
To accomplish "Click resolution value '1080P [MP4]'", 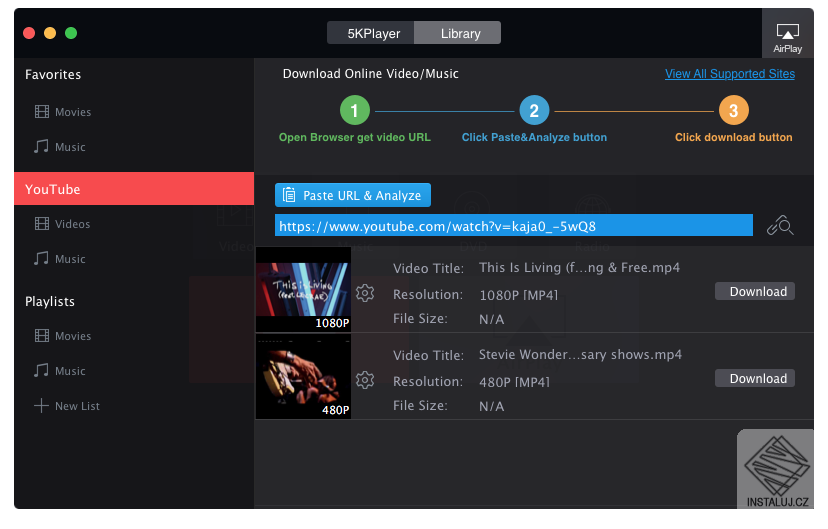I will (x=519, y=295).
